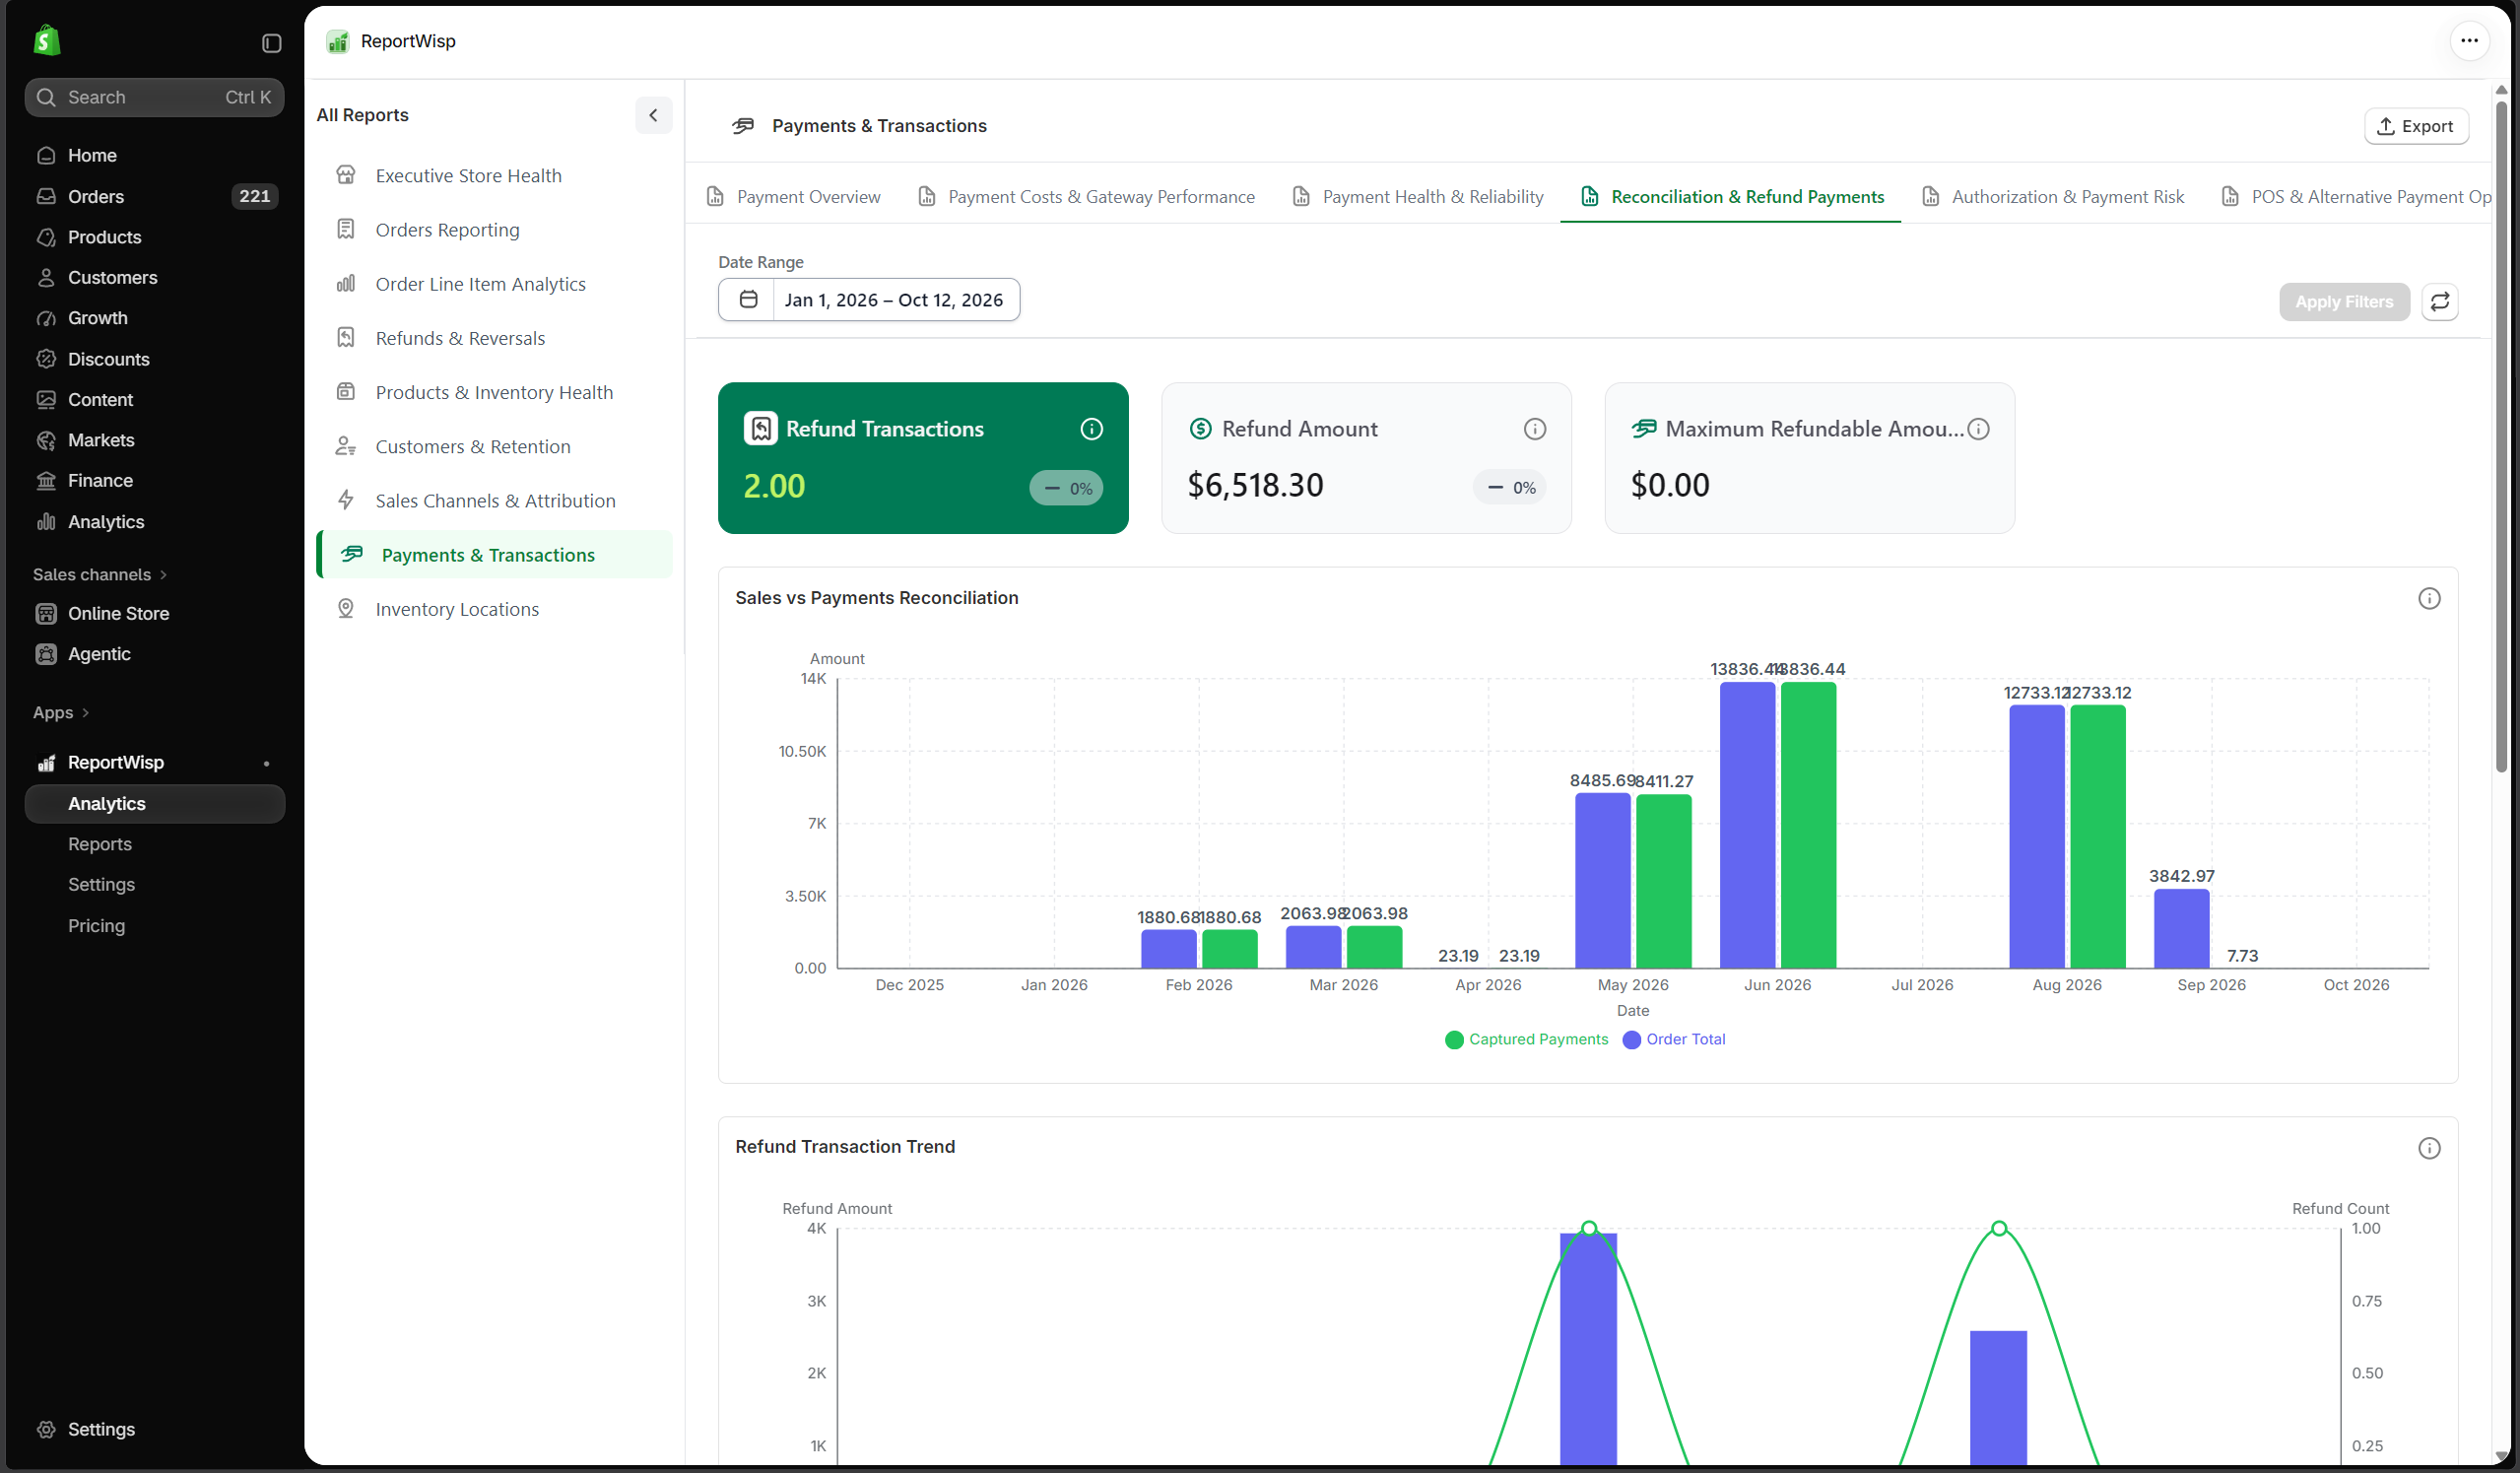Viewport: 2520px width, 1473px height.
Task: Toggle the sidebar collapse icon
Action: pyautogui.click(x=271, y=43)
